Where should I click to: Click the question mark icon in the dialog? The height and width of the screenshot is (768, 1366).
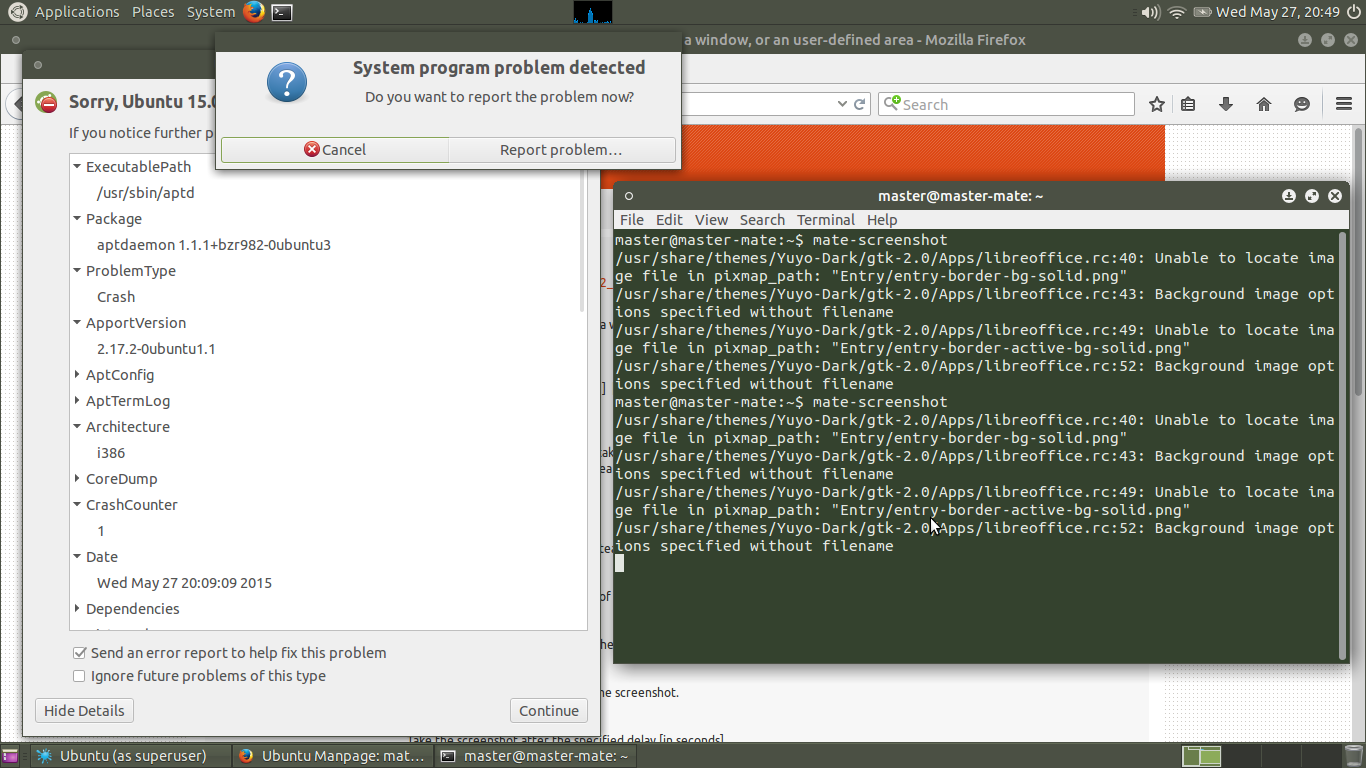[x=287, y=82]
